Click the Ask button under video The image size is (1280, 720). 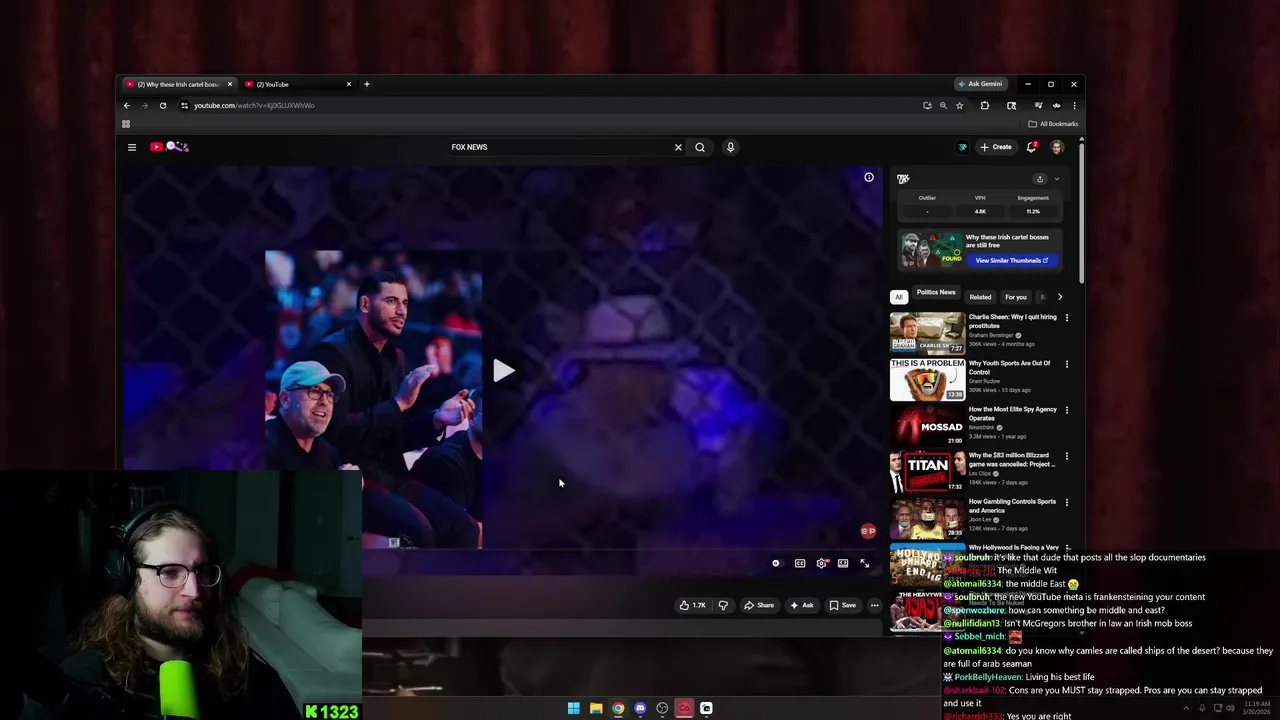802,605
